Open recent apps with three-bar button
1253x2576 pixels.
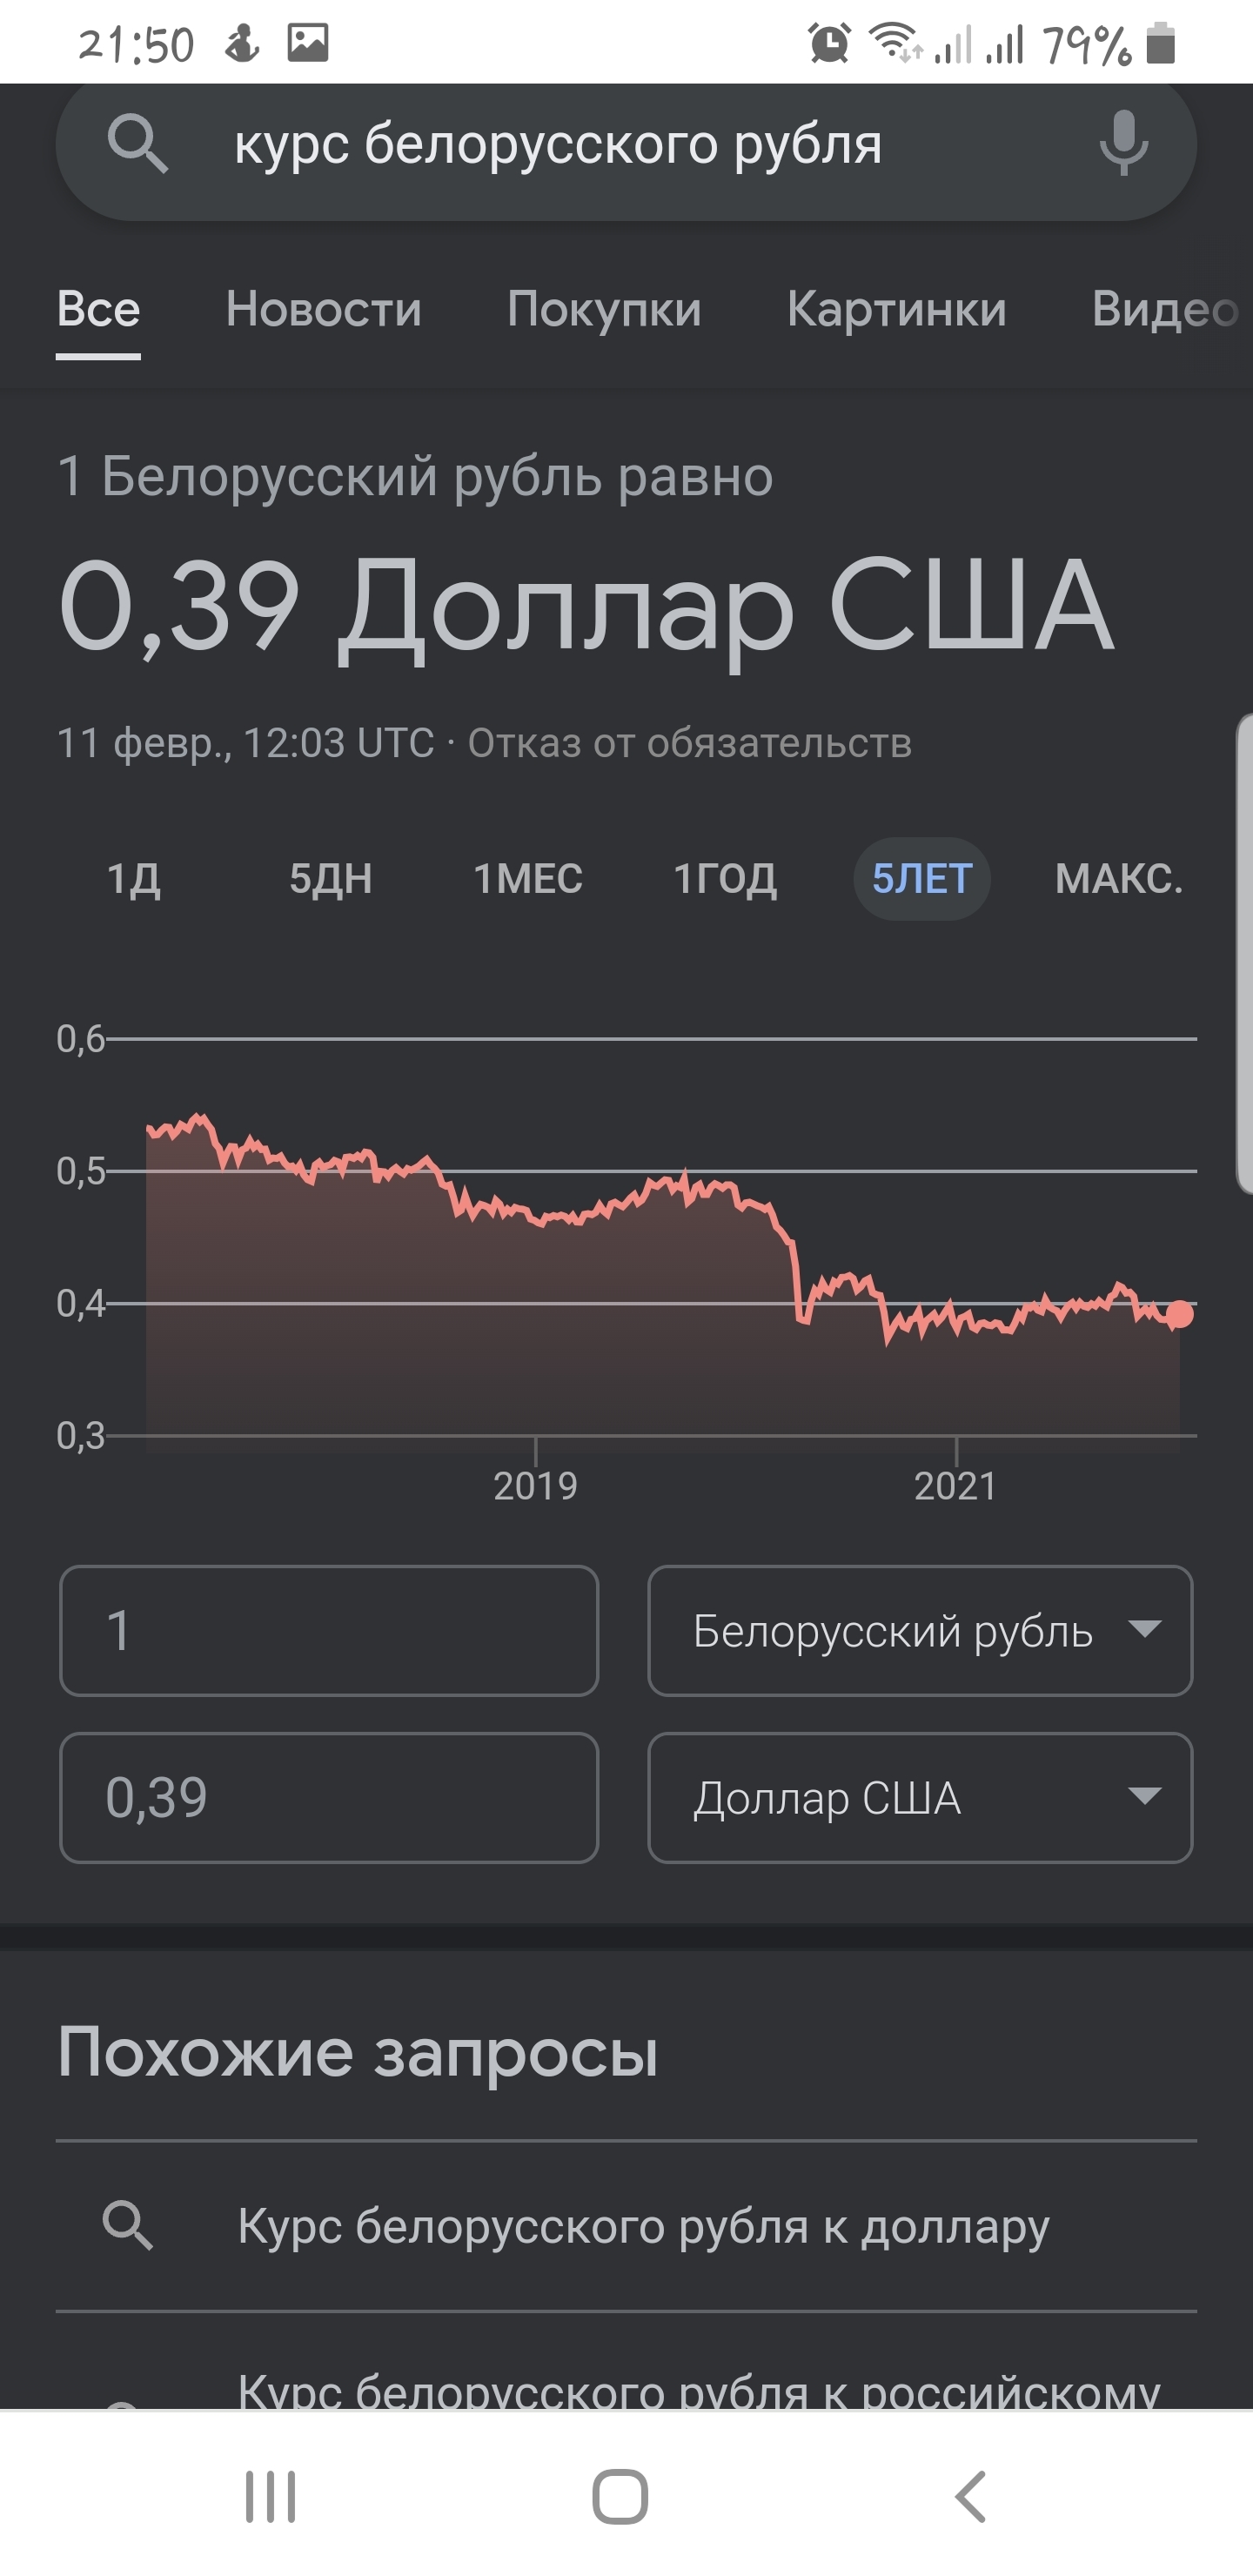(x=271, y=2496)
